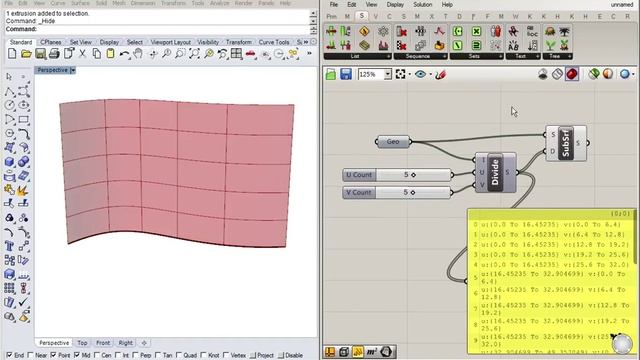Screen dimensions: 640x360
Task: Switch to the Front viewport tab
Action: coord(103,343)
